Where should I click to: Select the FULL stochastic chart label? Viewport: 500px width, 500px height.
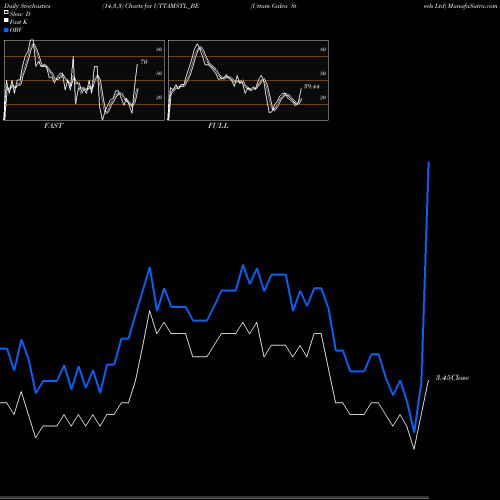[x=218, y=125]
